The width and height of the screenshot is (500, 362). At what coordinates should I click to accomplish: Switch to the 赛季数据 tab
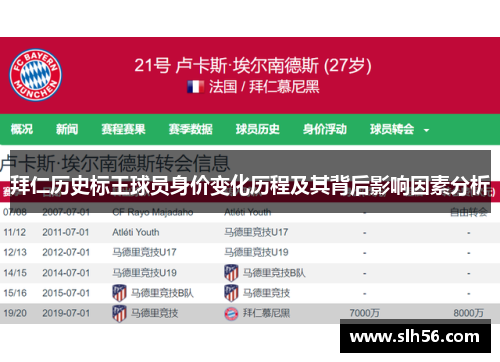click(191, 129)
